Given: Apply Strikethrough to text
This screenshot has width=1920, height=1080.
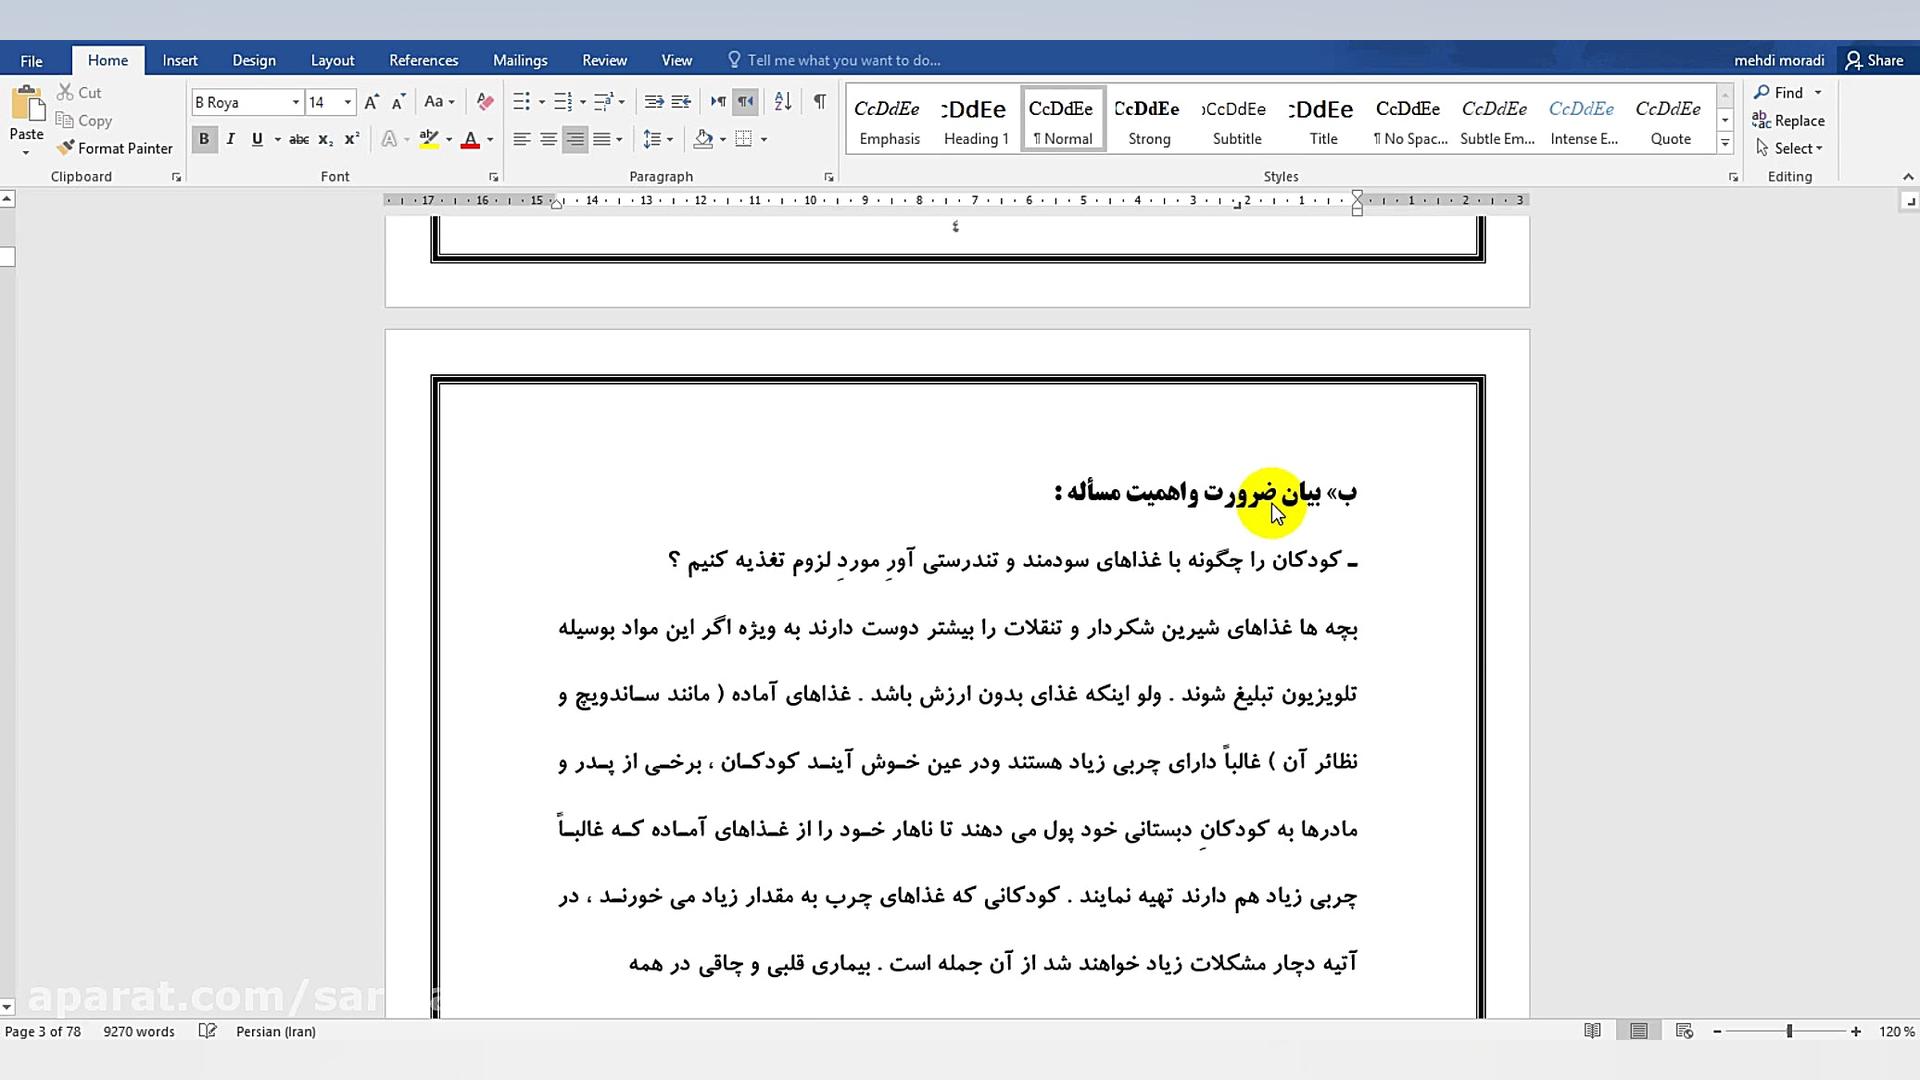Looking at the screenshot, I should coord(298,139).
